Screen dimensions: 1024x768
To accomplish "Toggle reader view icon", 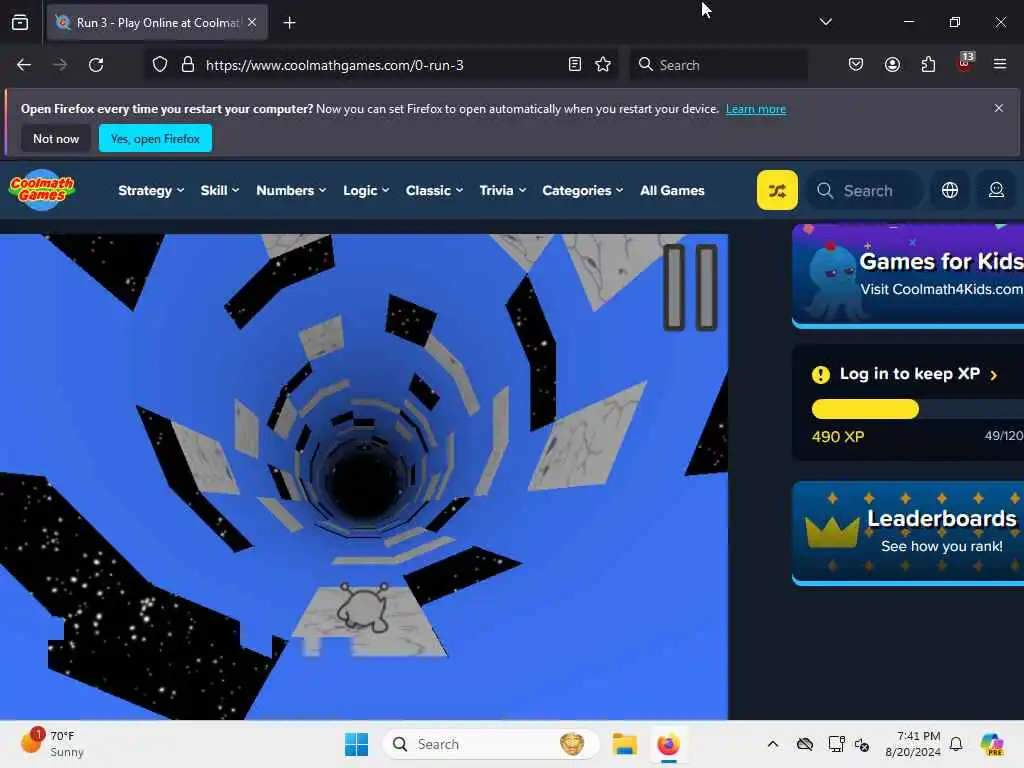I will (x=575, y=65).
